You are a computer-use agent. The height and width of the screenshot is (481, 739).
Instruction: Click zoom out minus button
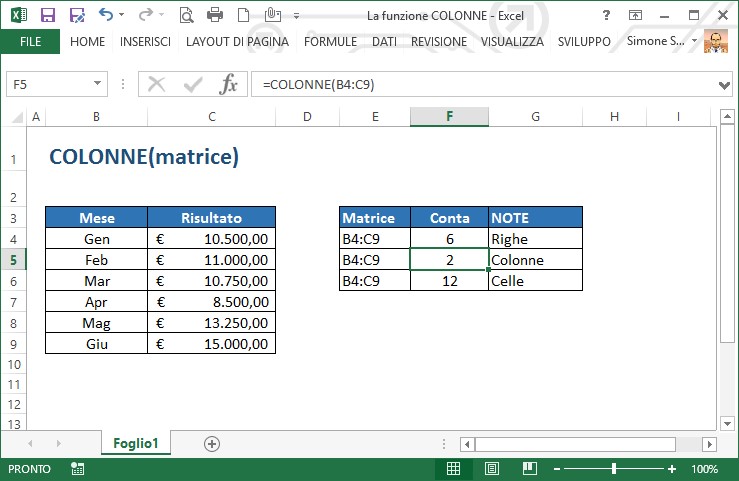557,469
